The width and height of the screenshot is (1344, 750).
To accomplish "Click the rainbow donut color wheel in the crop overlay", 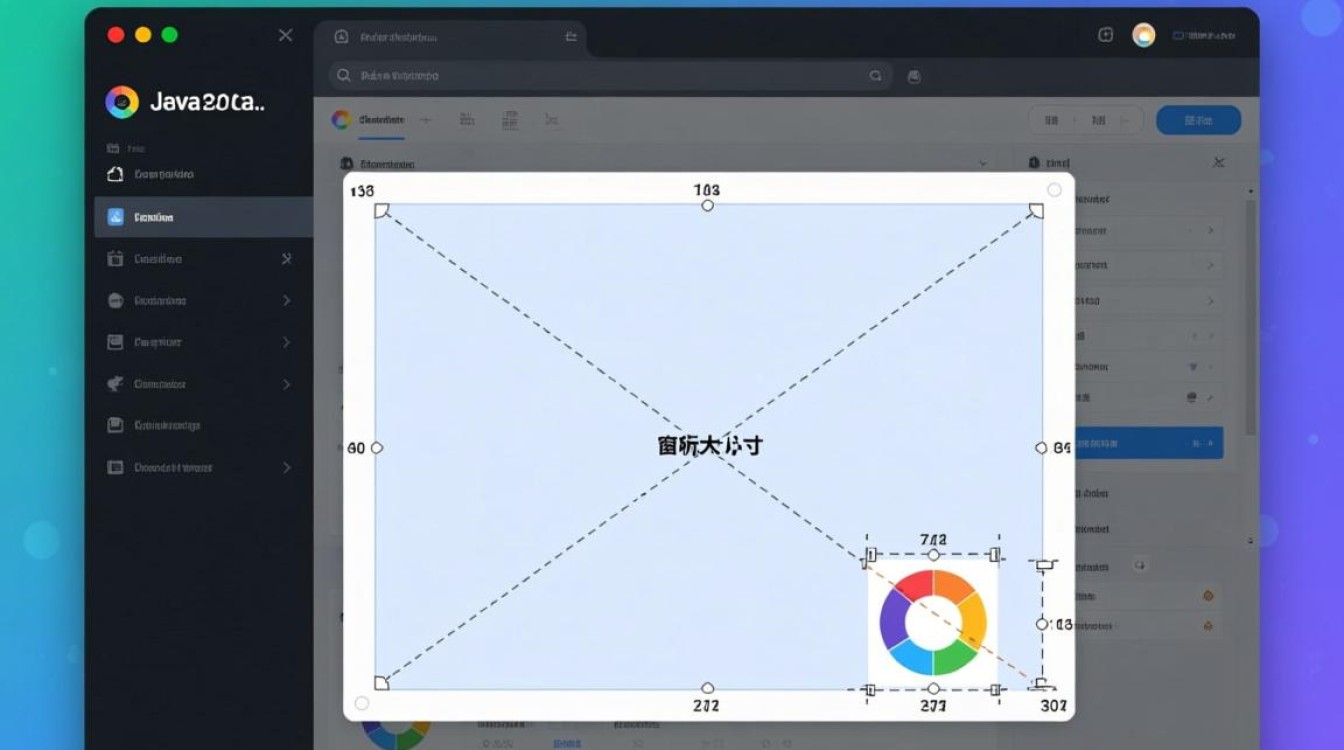I will 932,619.
